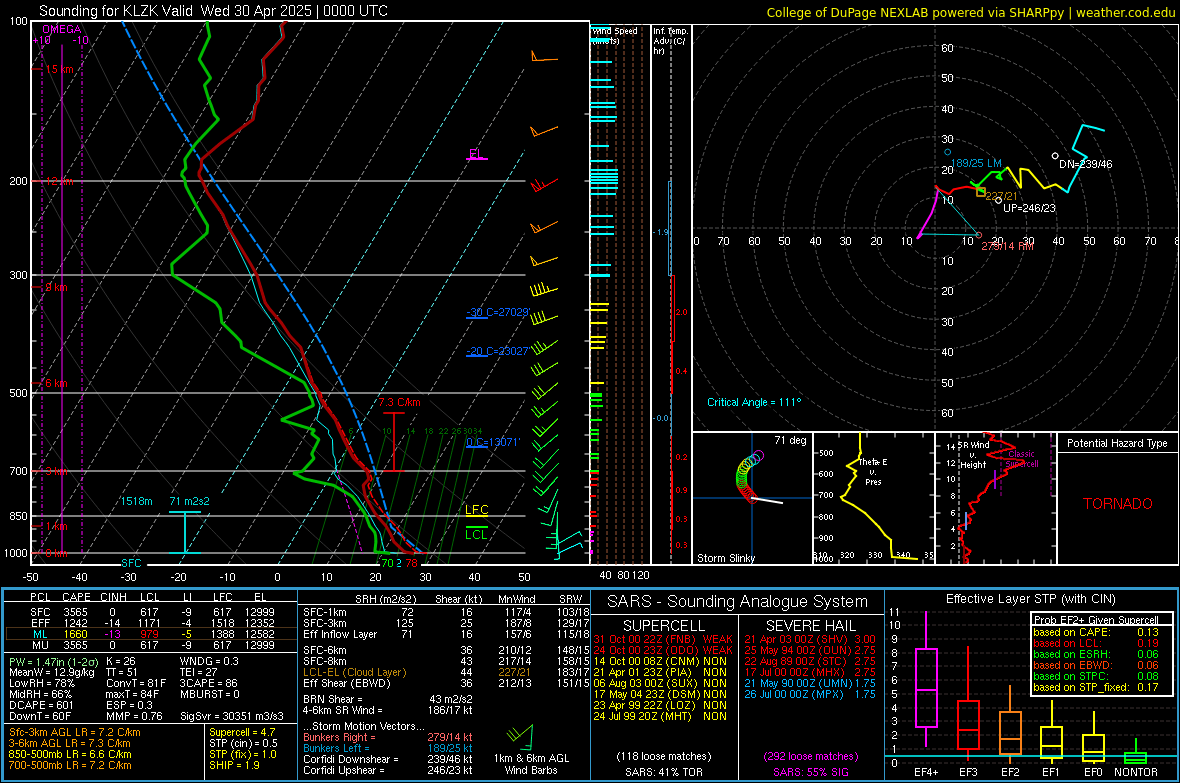
Task: Click the 71 m2s2 label on skew-T
Action: point(190,501)
